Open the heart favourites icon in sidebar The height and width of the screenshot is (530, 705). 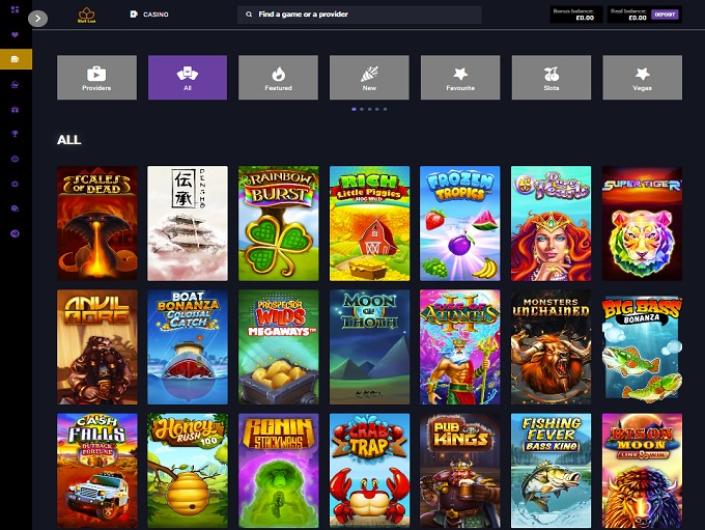tap(15, 35)
